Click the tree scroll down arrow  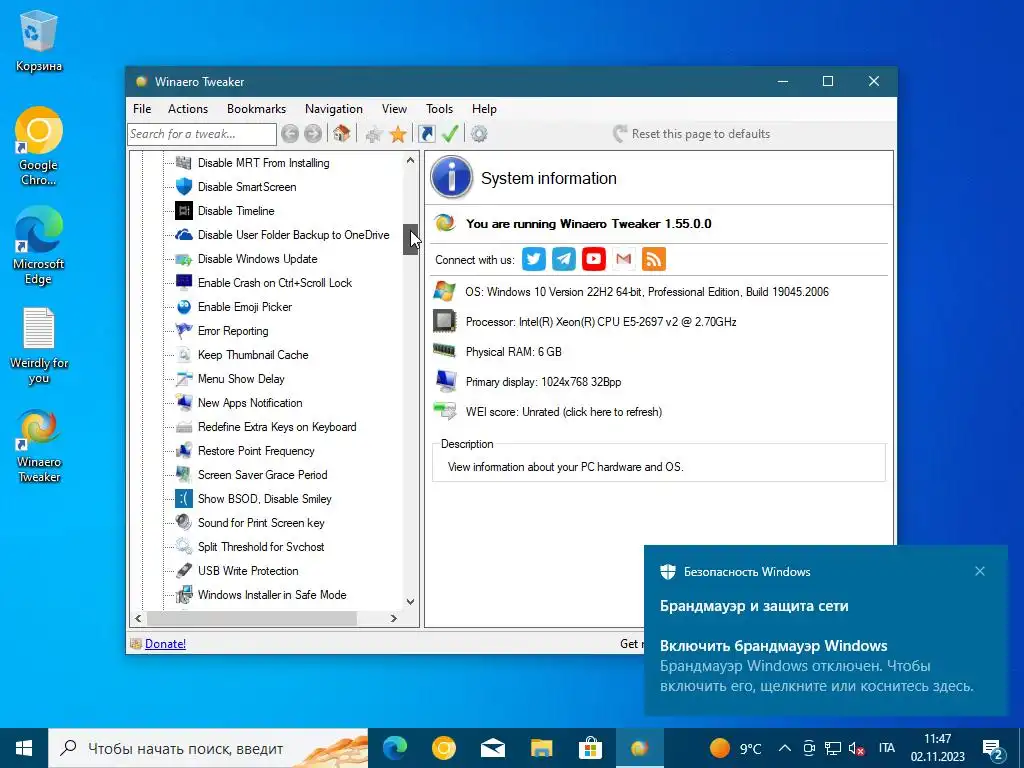tap(410, 601)
